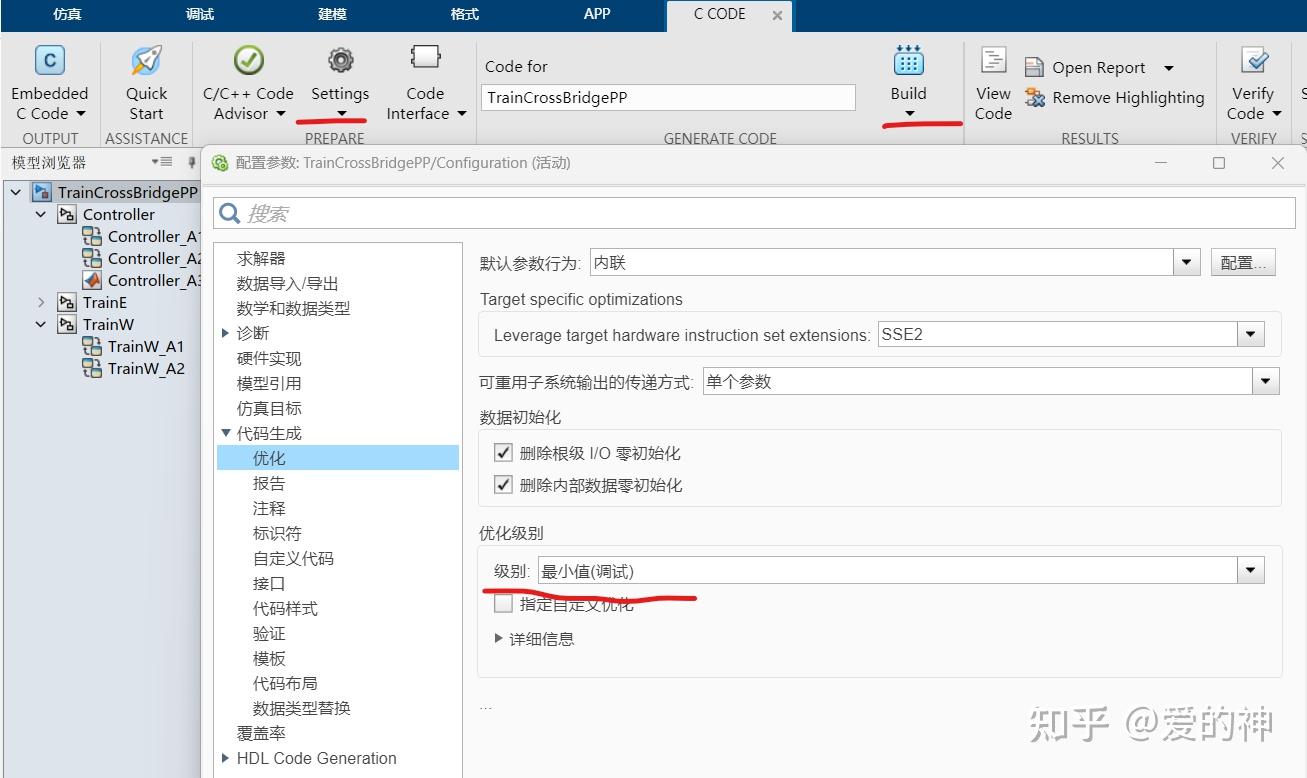
Task: Uncheck 删除根级 I/O 零初始化
Action: click(503, 452)
